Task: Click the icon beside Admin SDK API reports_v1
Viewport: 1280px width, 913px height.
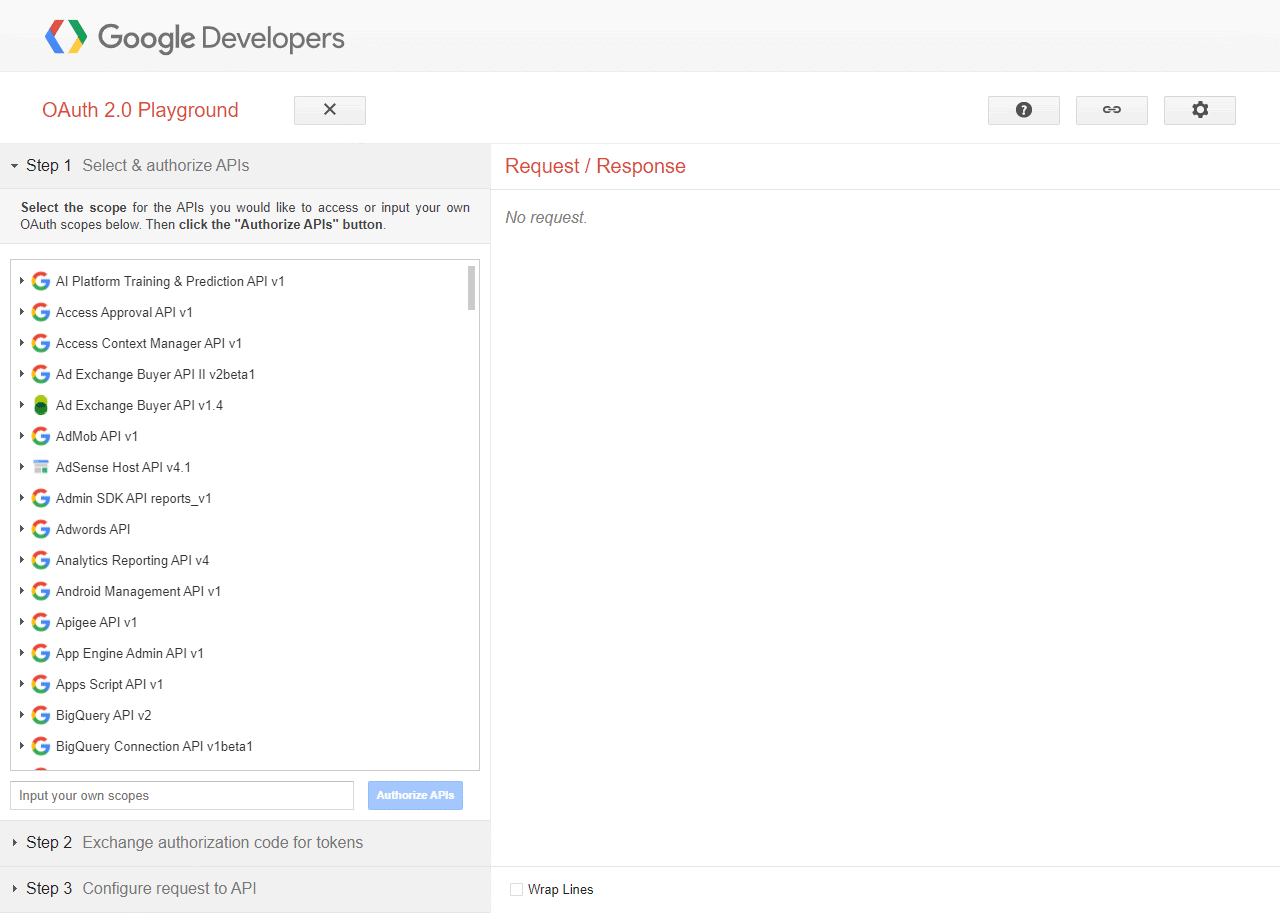Action: [41, 498]
